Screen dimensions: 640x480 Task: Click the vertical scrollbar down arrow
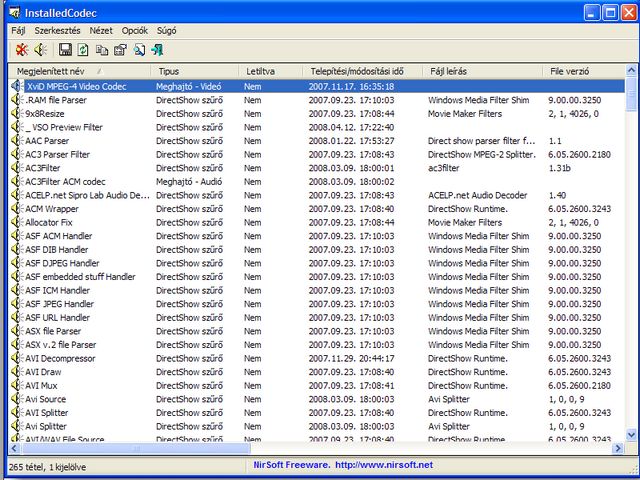click(x=631, y=435)
